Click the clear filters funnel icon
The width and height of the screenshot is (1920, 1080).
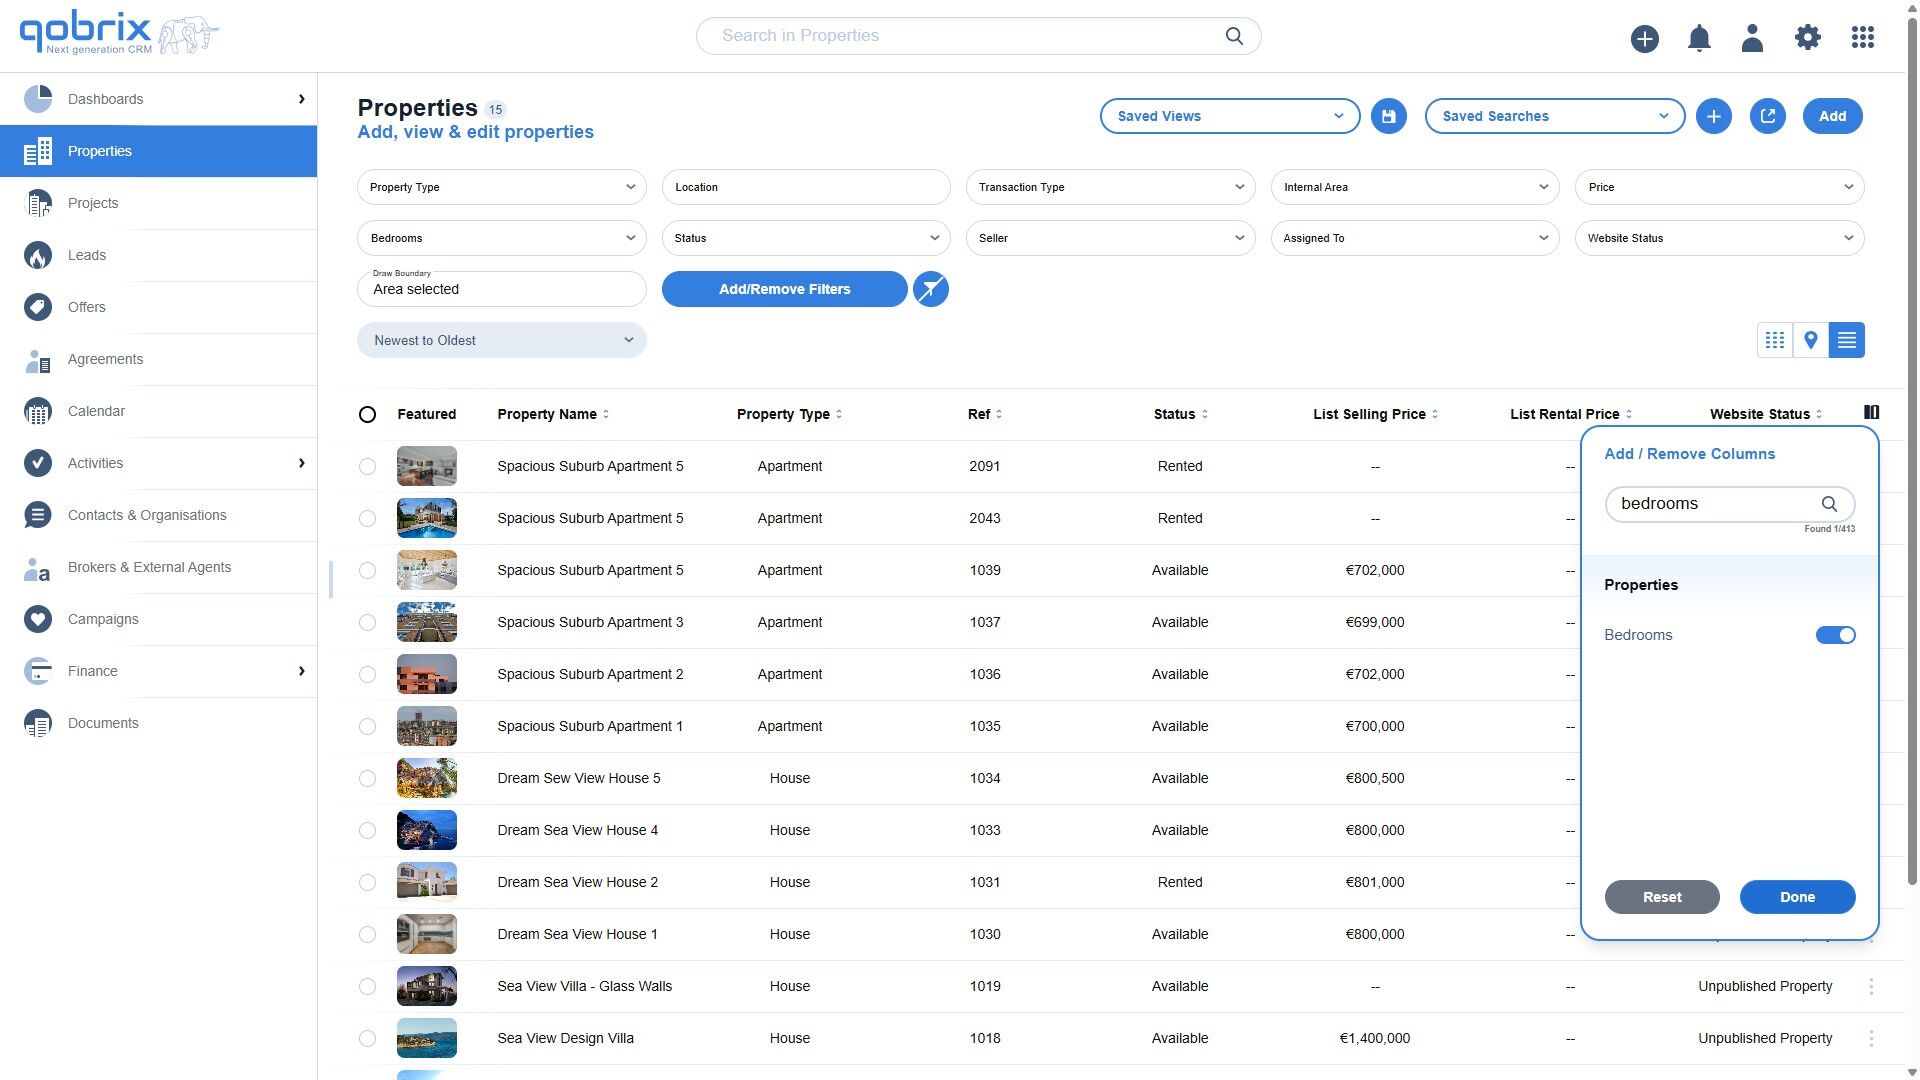(930, 289)
